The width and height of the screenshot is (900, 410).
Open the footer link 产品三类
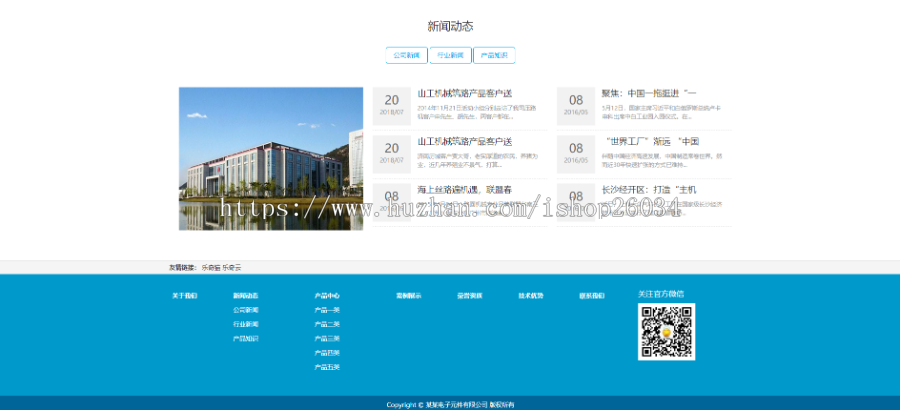tap(327, 339)
